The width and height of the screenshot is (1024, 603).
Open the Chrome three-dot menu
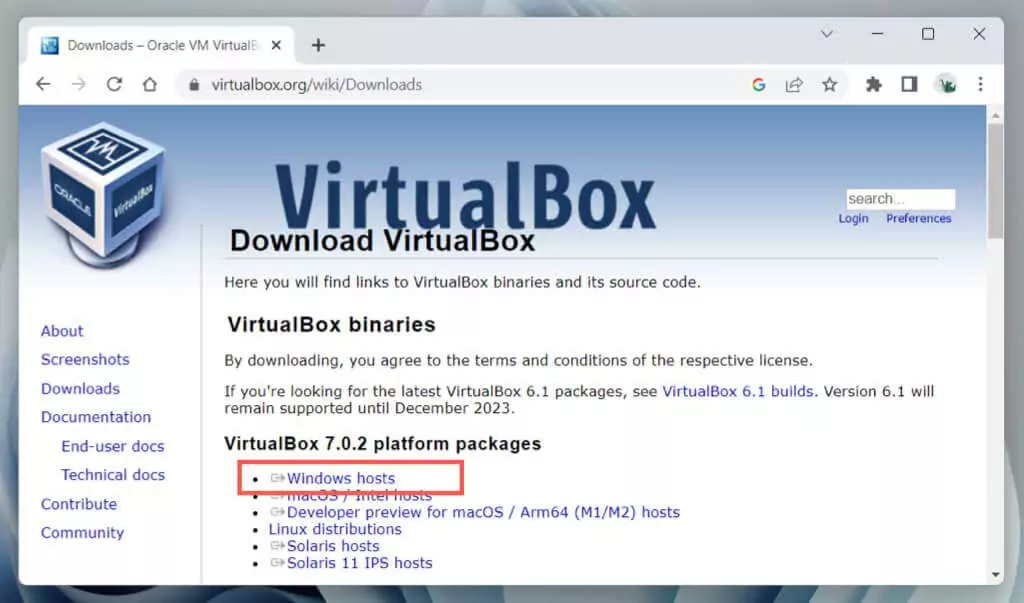[x=980, y=84]
